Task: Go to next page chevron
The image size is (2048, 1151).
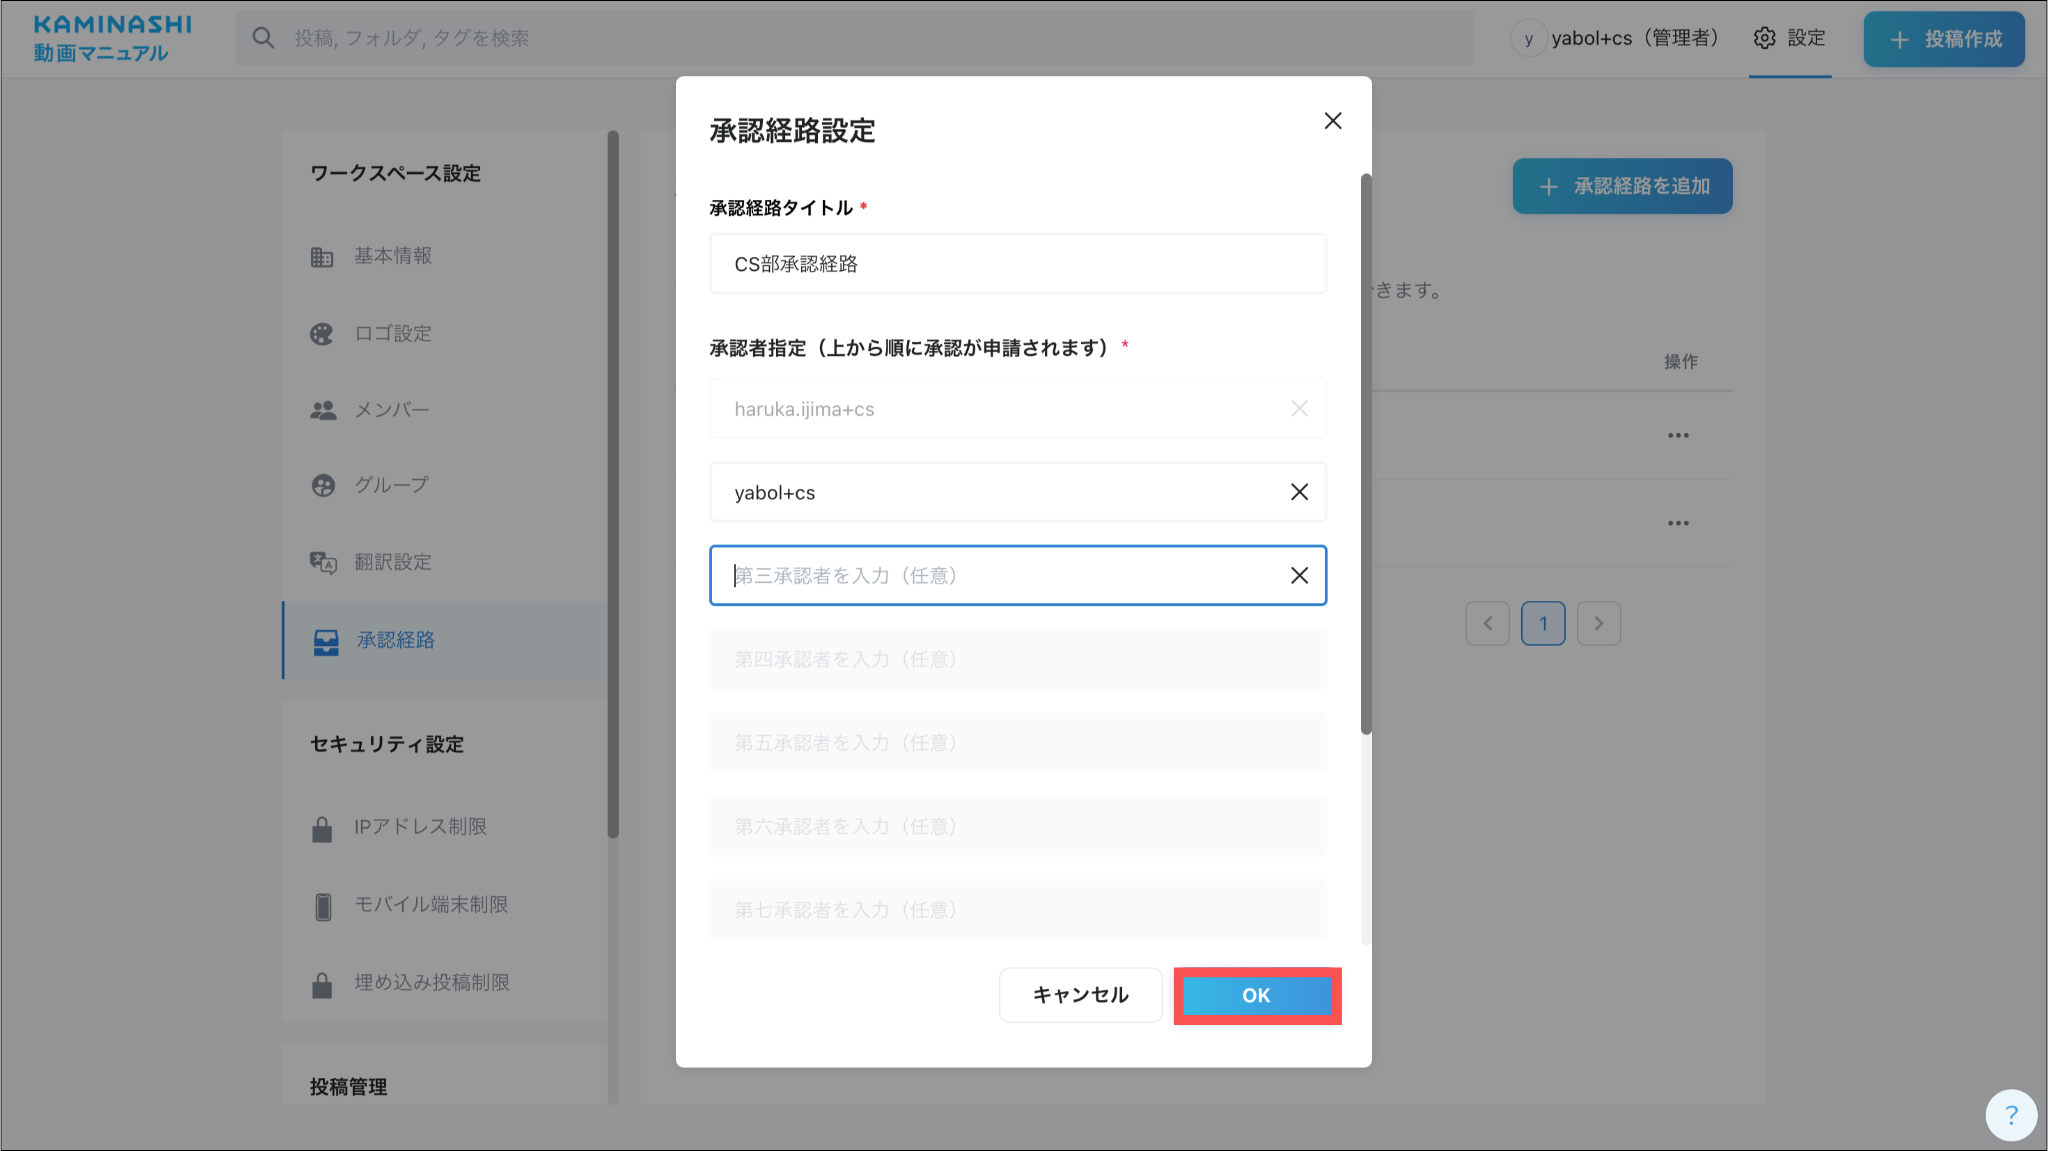Action: point(1598,624)
